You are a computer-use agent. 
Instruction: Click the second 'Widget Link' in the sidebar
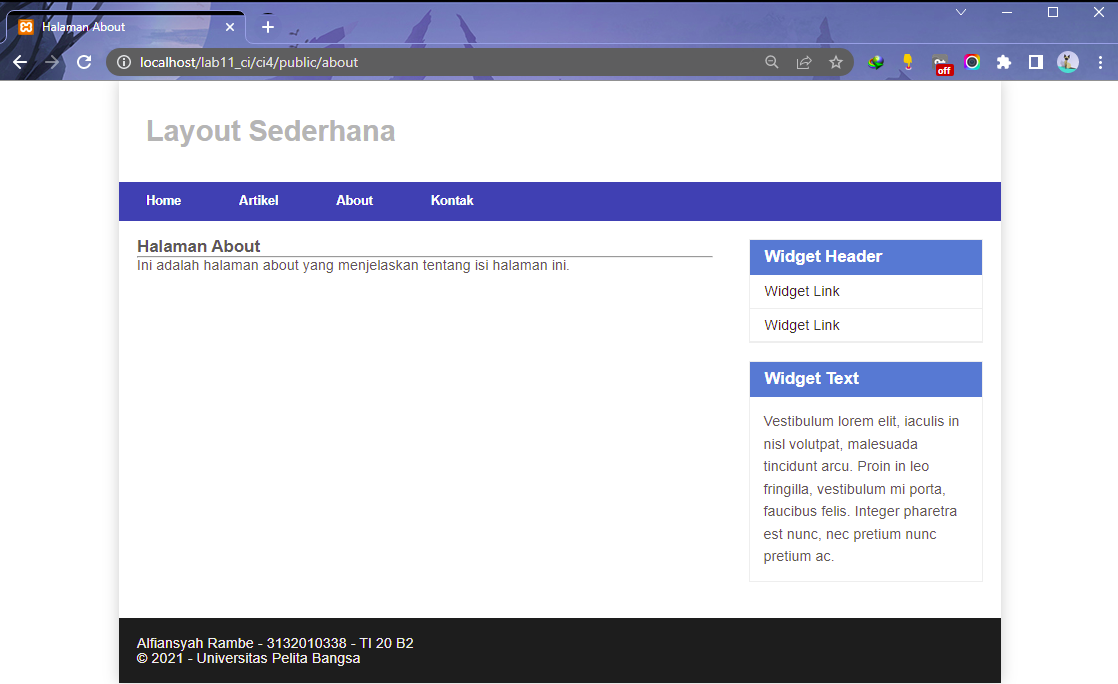coord(801,325)
